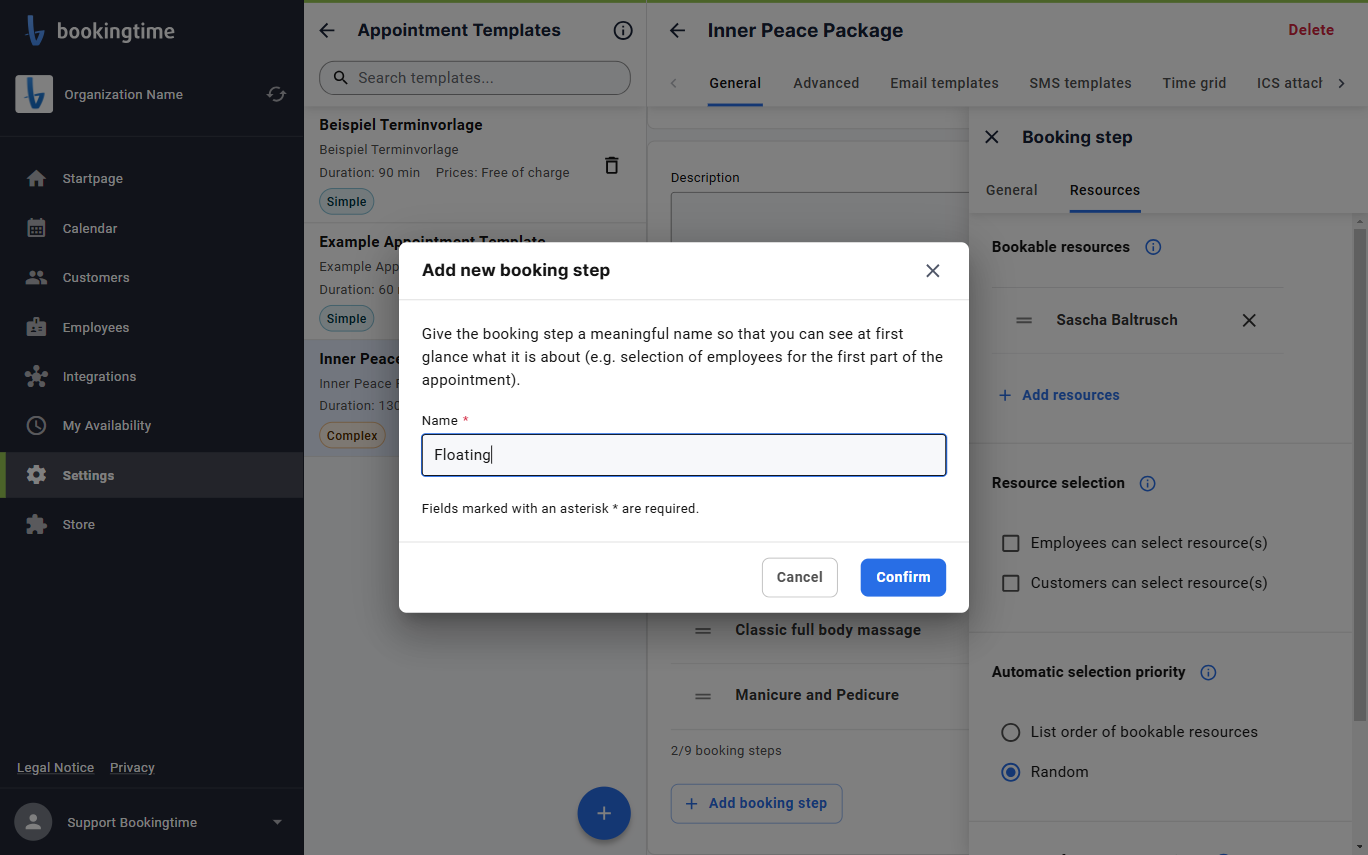This screenshot has width=1368, height=855.
Task: Click the Employees badge icon
Action: click(x=36, y=327)
